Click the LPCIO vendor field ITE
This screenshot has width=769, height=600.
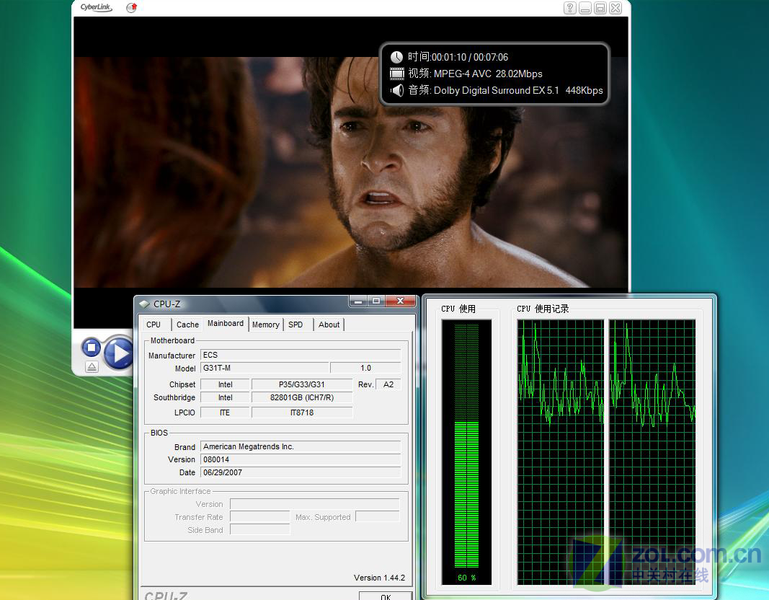pos(225,413)
